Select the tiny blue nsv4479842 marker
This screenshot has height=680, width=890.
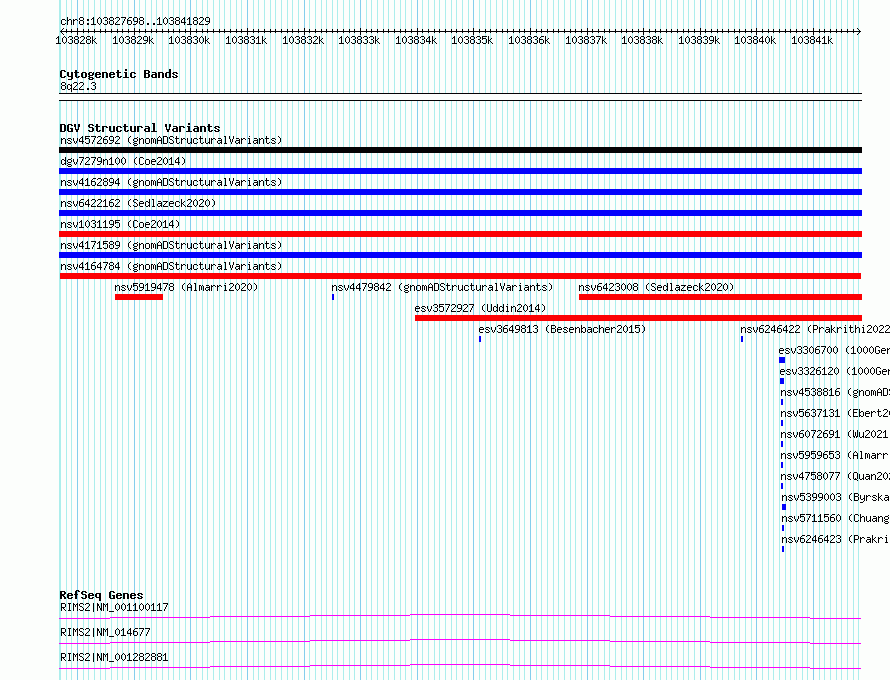point(333,297)
